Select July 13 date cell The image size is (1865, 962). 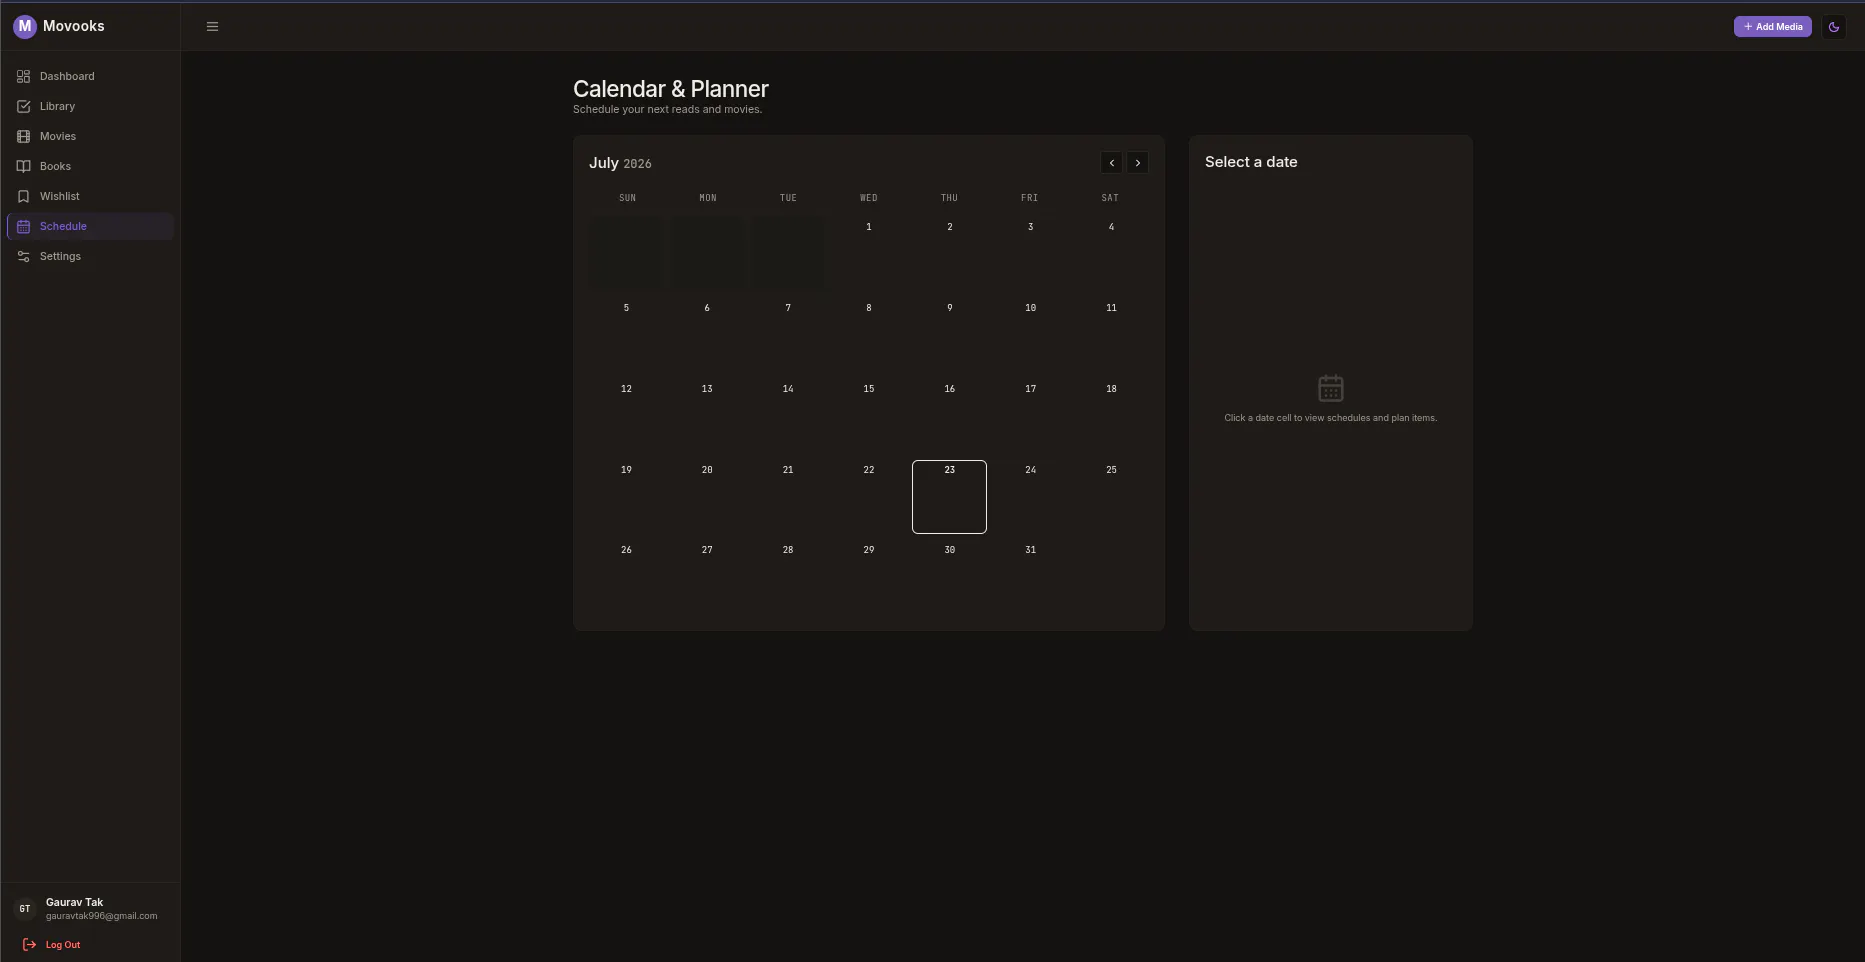(707, 415)
